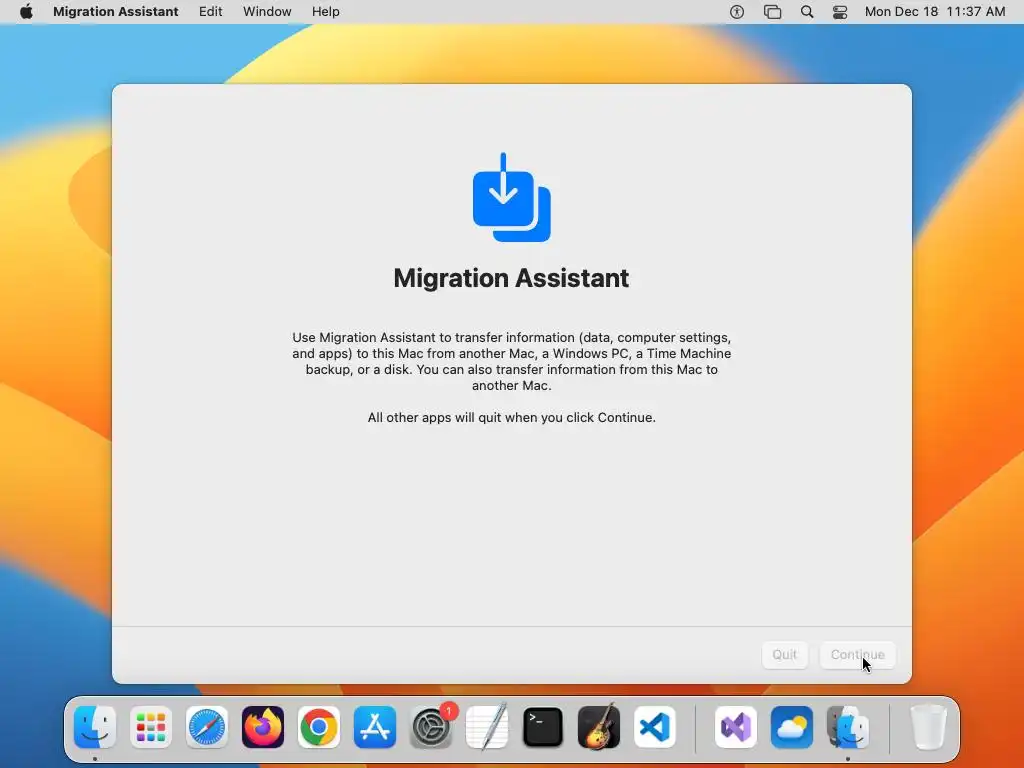The image size is (1024, 768).
Task: Open System Settings with badge in Dock
Action: pyautogui.click(x=431, y=727)
